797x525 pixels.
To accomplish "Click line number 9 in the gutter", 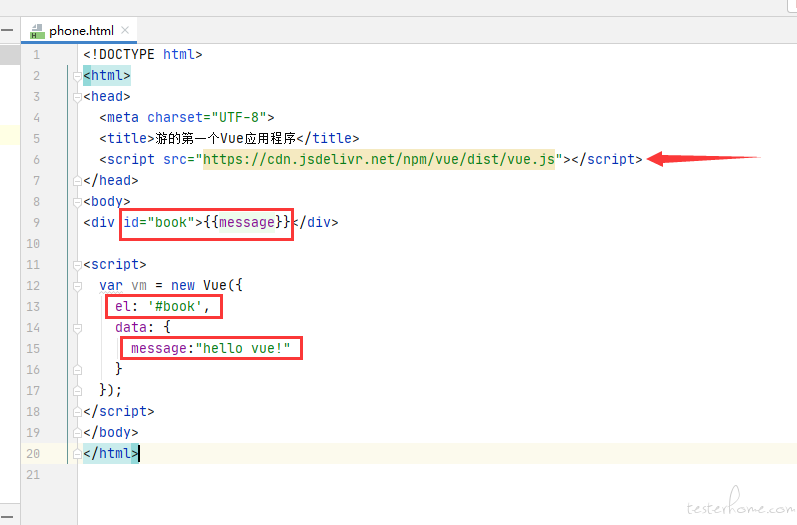I will 37,223.
